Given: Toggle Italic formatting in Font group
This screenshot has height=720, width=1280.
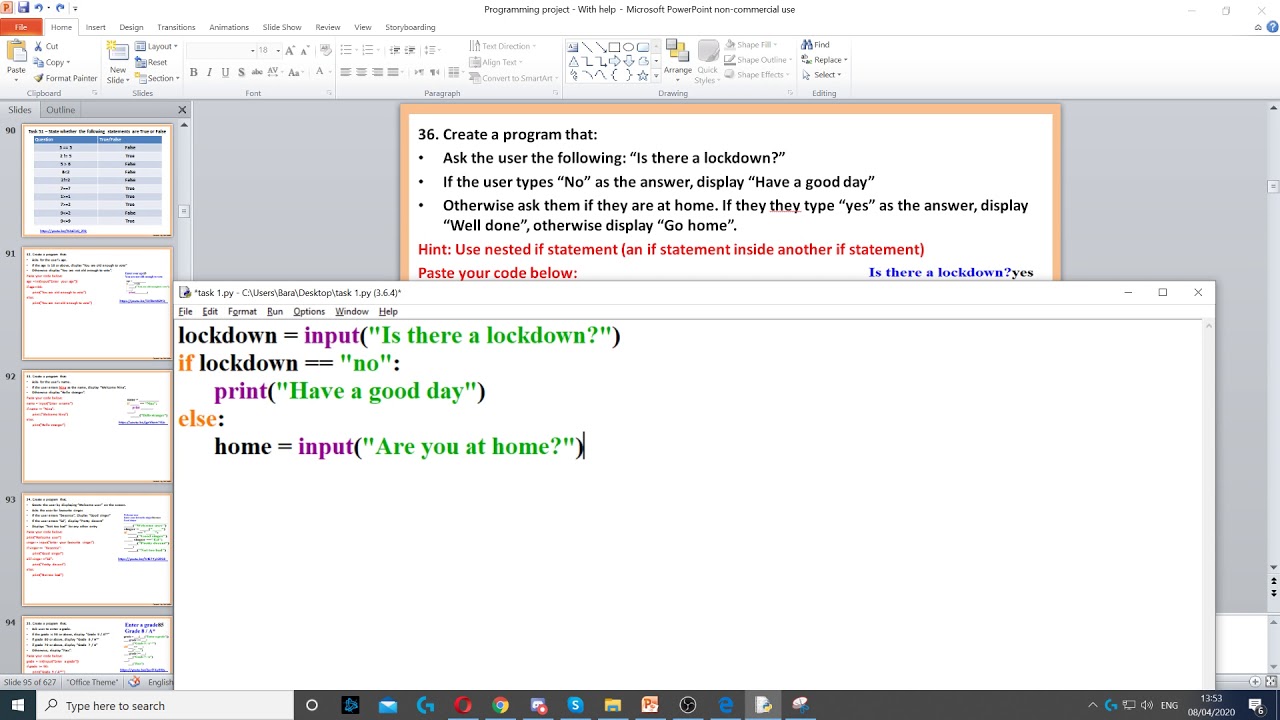Looking at the screenshot, I should coord(210,72).
